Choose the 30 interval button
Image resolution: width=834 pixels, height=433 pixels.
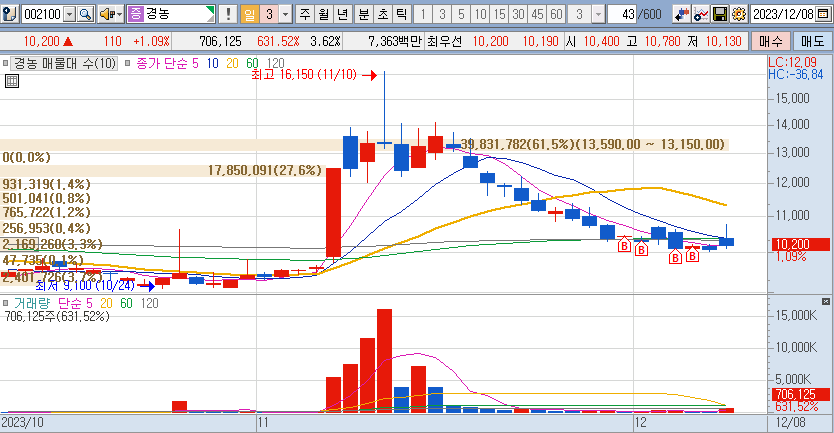click(519, 14)
